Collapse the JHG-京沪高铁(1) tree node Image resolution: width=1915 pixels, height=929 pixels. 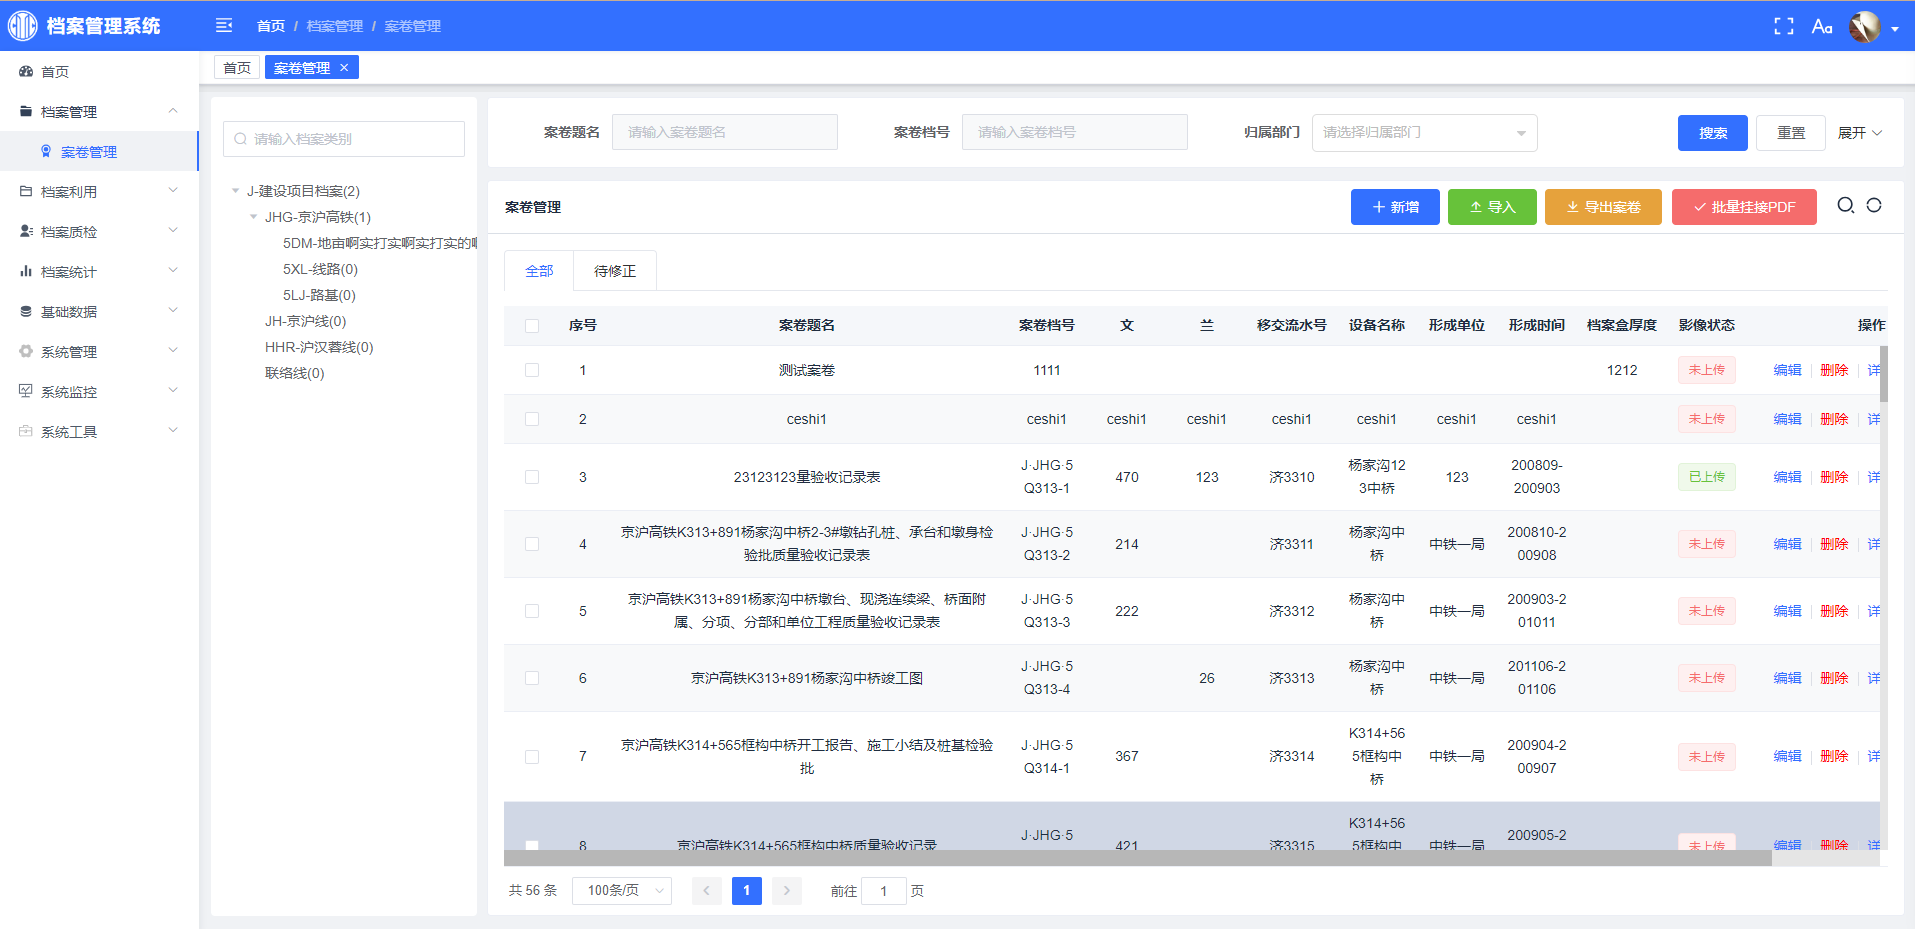tap(254, 217)
